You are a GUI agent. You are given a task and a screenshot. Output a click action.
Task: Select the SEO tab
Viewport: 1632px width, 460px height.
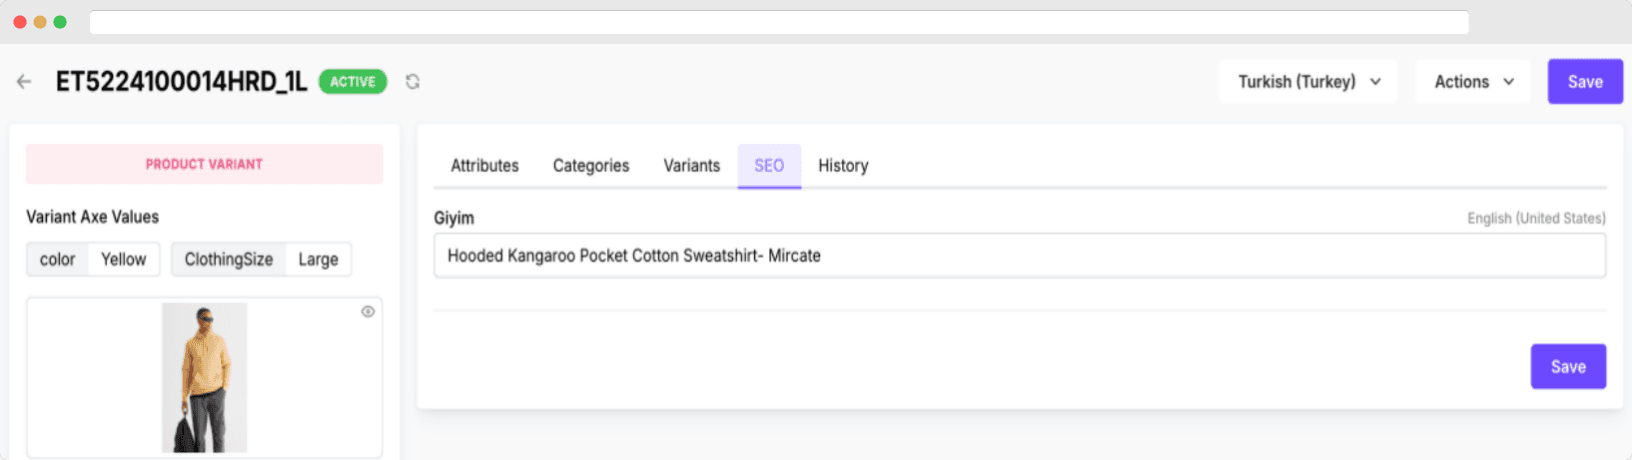[769, 166]
